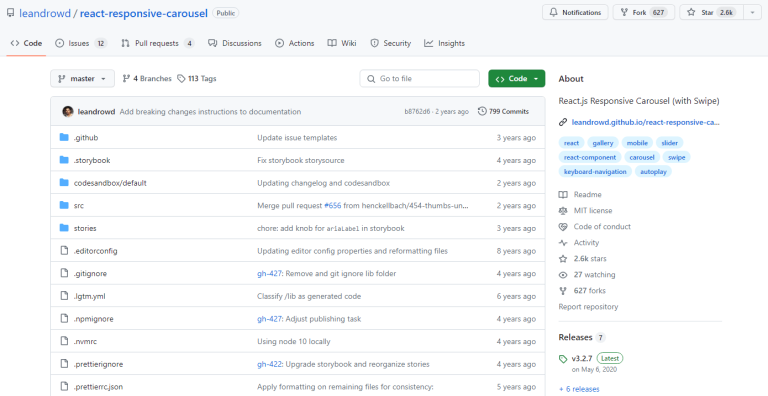Open the v3.2.7 latest release
This screenshot has width=768, height=396.
pyautogui.click(x=582, y=358)
